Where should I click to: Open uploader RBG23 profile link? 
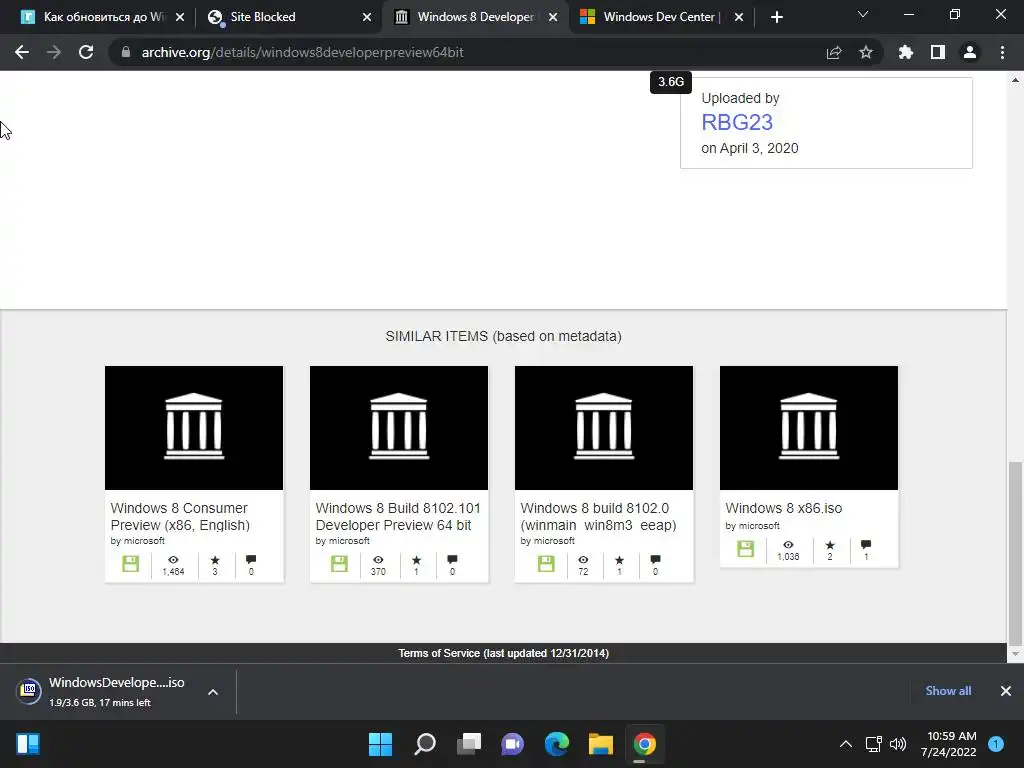coord(737,122)
